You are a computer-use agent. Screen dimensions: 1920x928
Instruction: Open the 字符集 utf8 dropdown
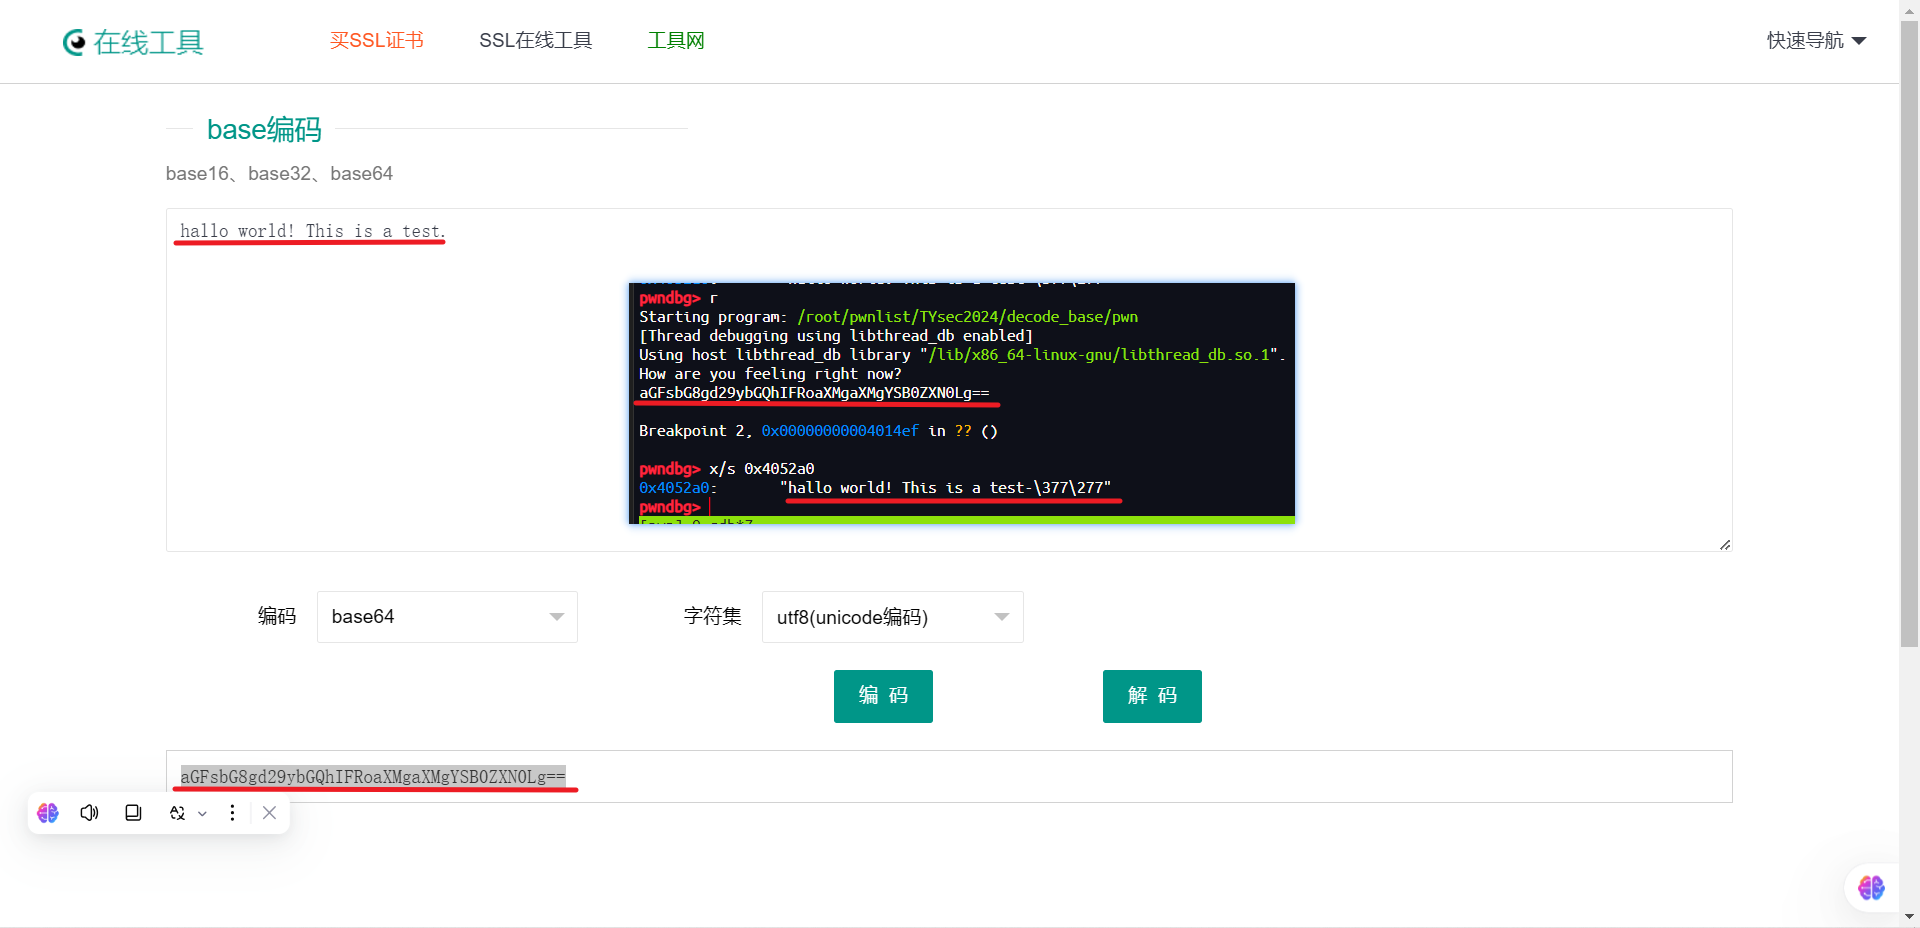click(x=892, y=617)
